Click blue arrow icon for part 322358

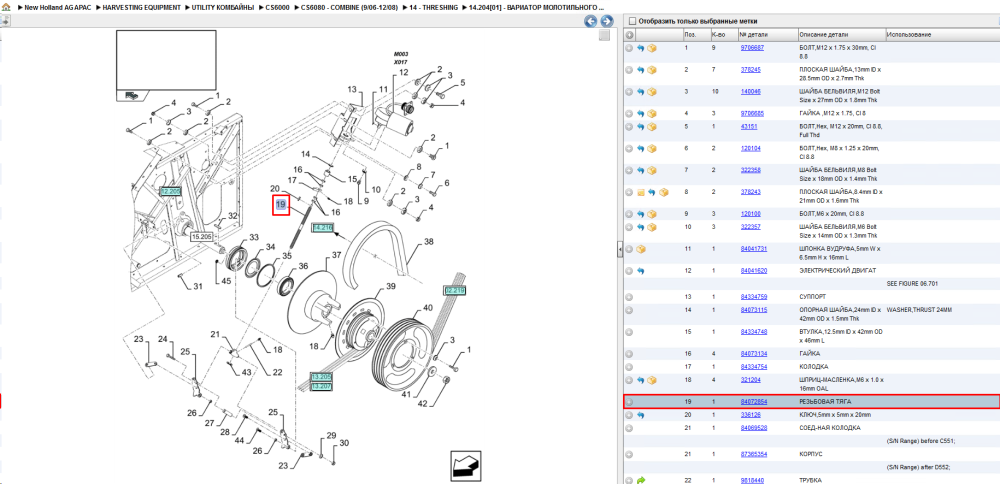(x=641, y=170)
